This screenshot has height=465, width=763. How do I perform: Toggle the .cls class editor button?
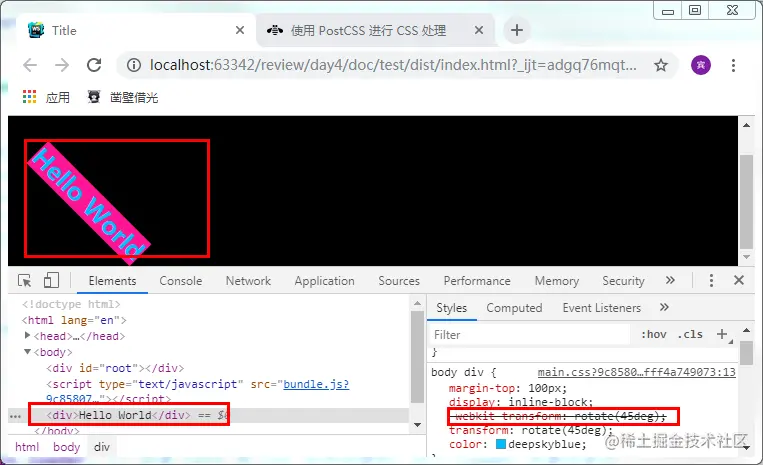coord(690,335)
